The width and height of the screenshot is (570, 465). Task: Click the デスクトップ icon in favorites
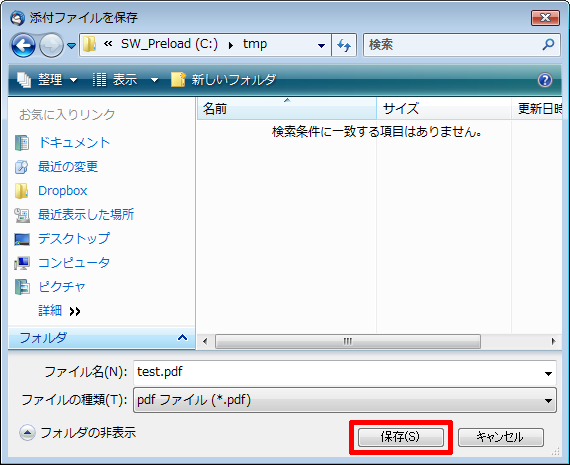coord(22,239)
